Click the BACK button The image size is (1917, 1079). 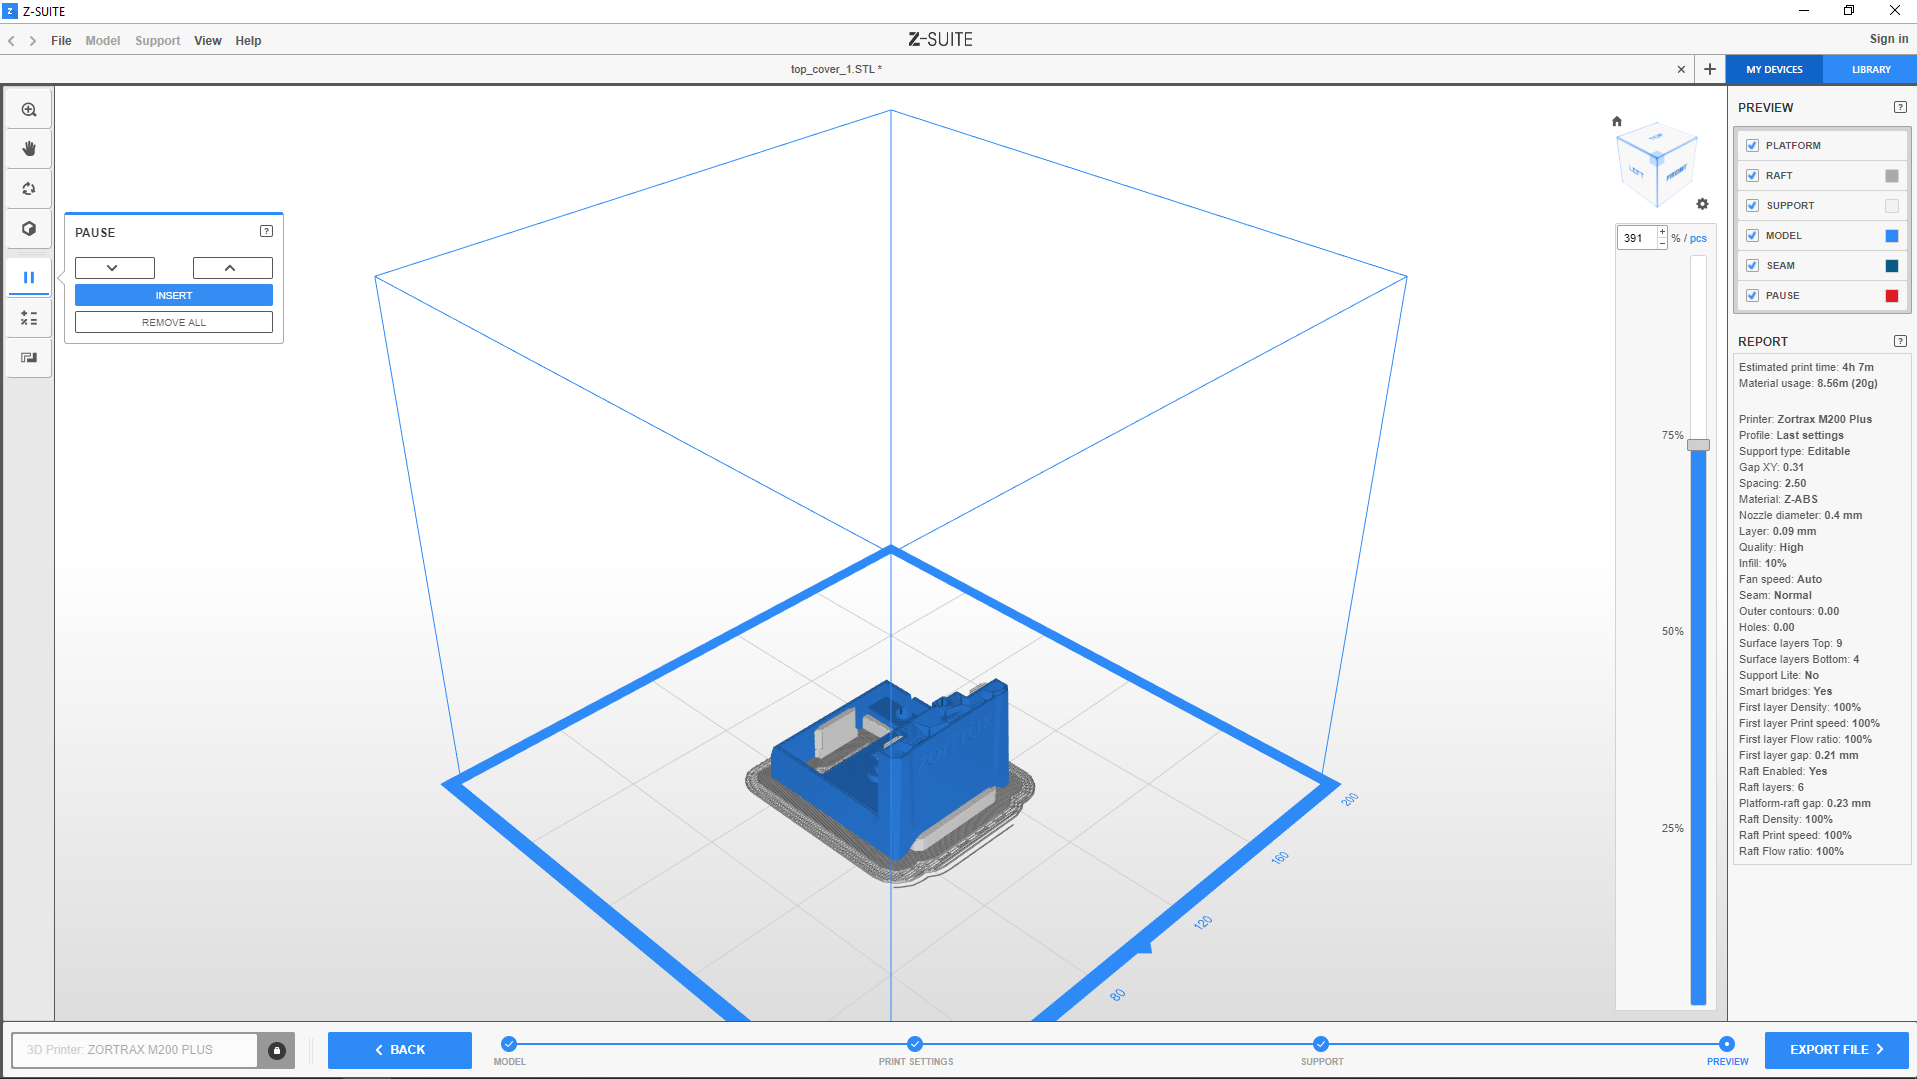tap(400, 1050)
